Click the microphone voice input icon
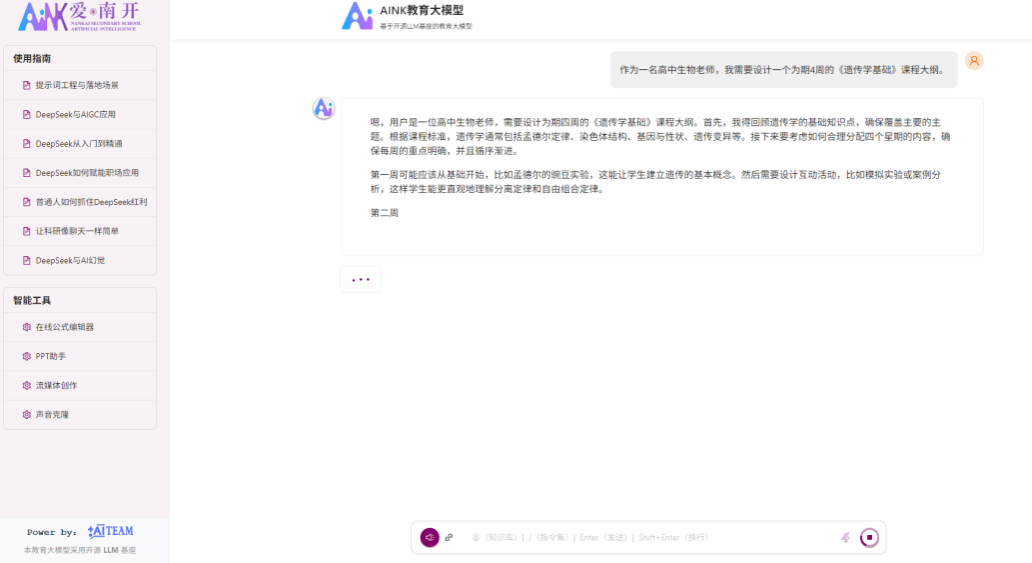Viewport: 1032px width, 563px height. point(845,537)
